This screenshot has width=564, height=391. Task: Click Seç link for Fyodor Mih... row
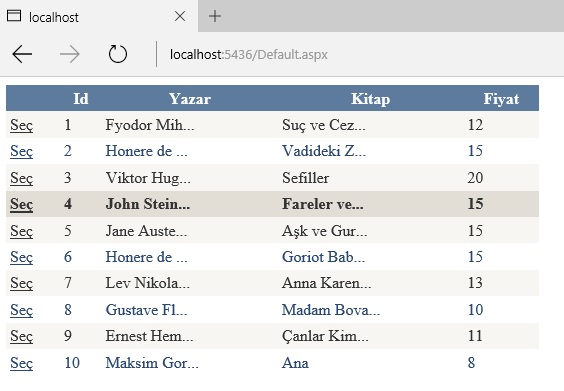(x=22, y=126)
